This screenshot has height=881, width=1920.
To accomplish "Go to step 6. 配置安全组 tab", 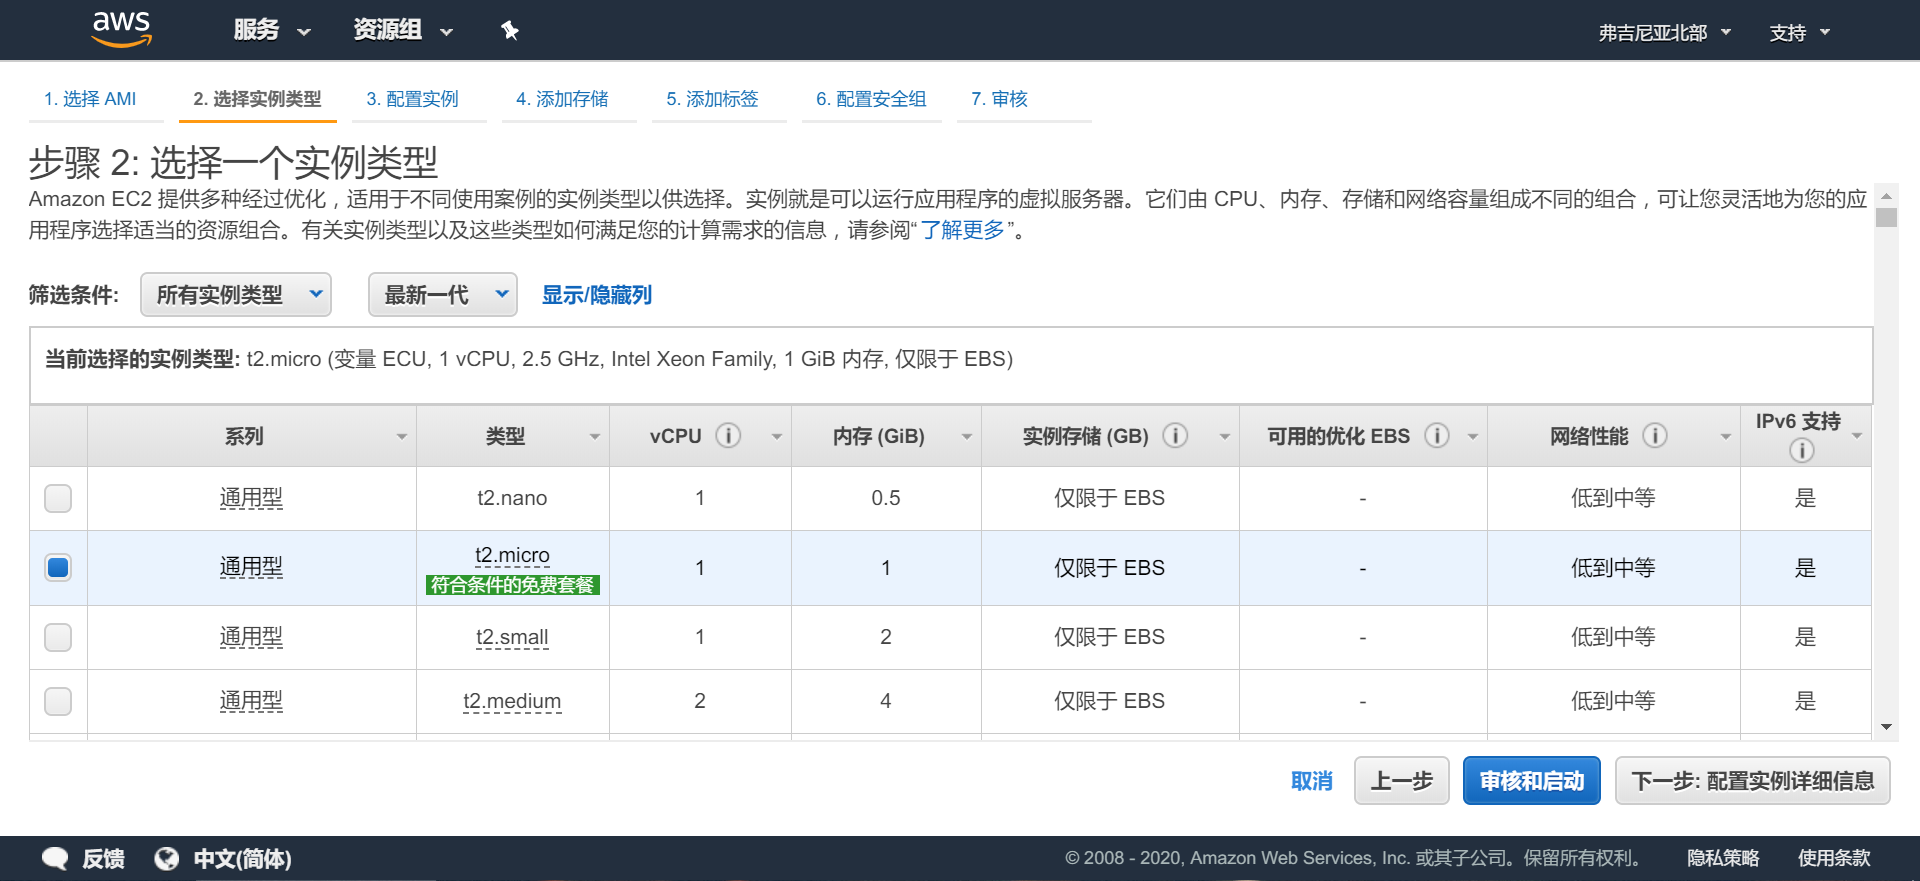I will point(871,99).
